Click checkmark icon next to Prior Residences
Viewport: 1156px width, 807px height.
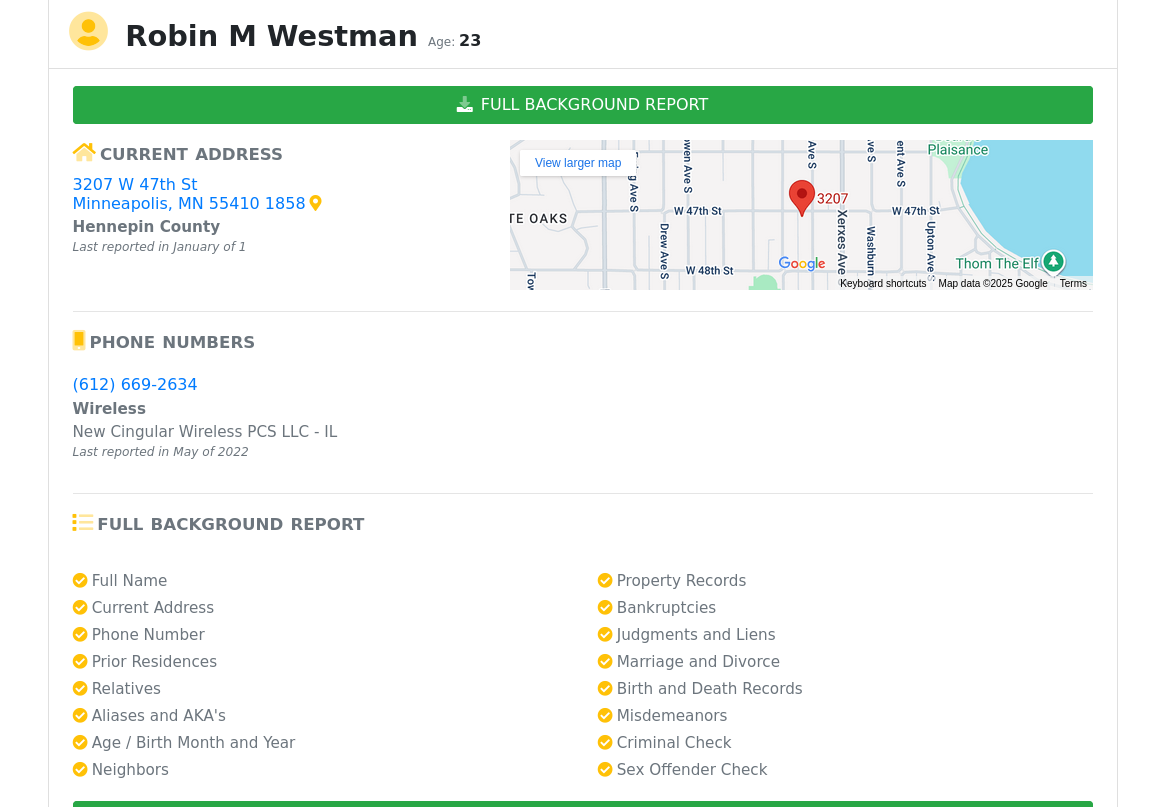click(80, 662)
